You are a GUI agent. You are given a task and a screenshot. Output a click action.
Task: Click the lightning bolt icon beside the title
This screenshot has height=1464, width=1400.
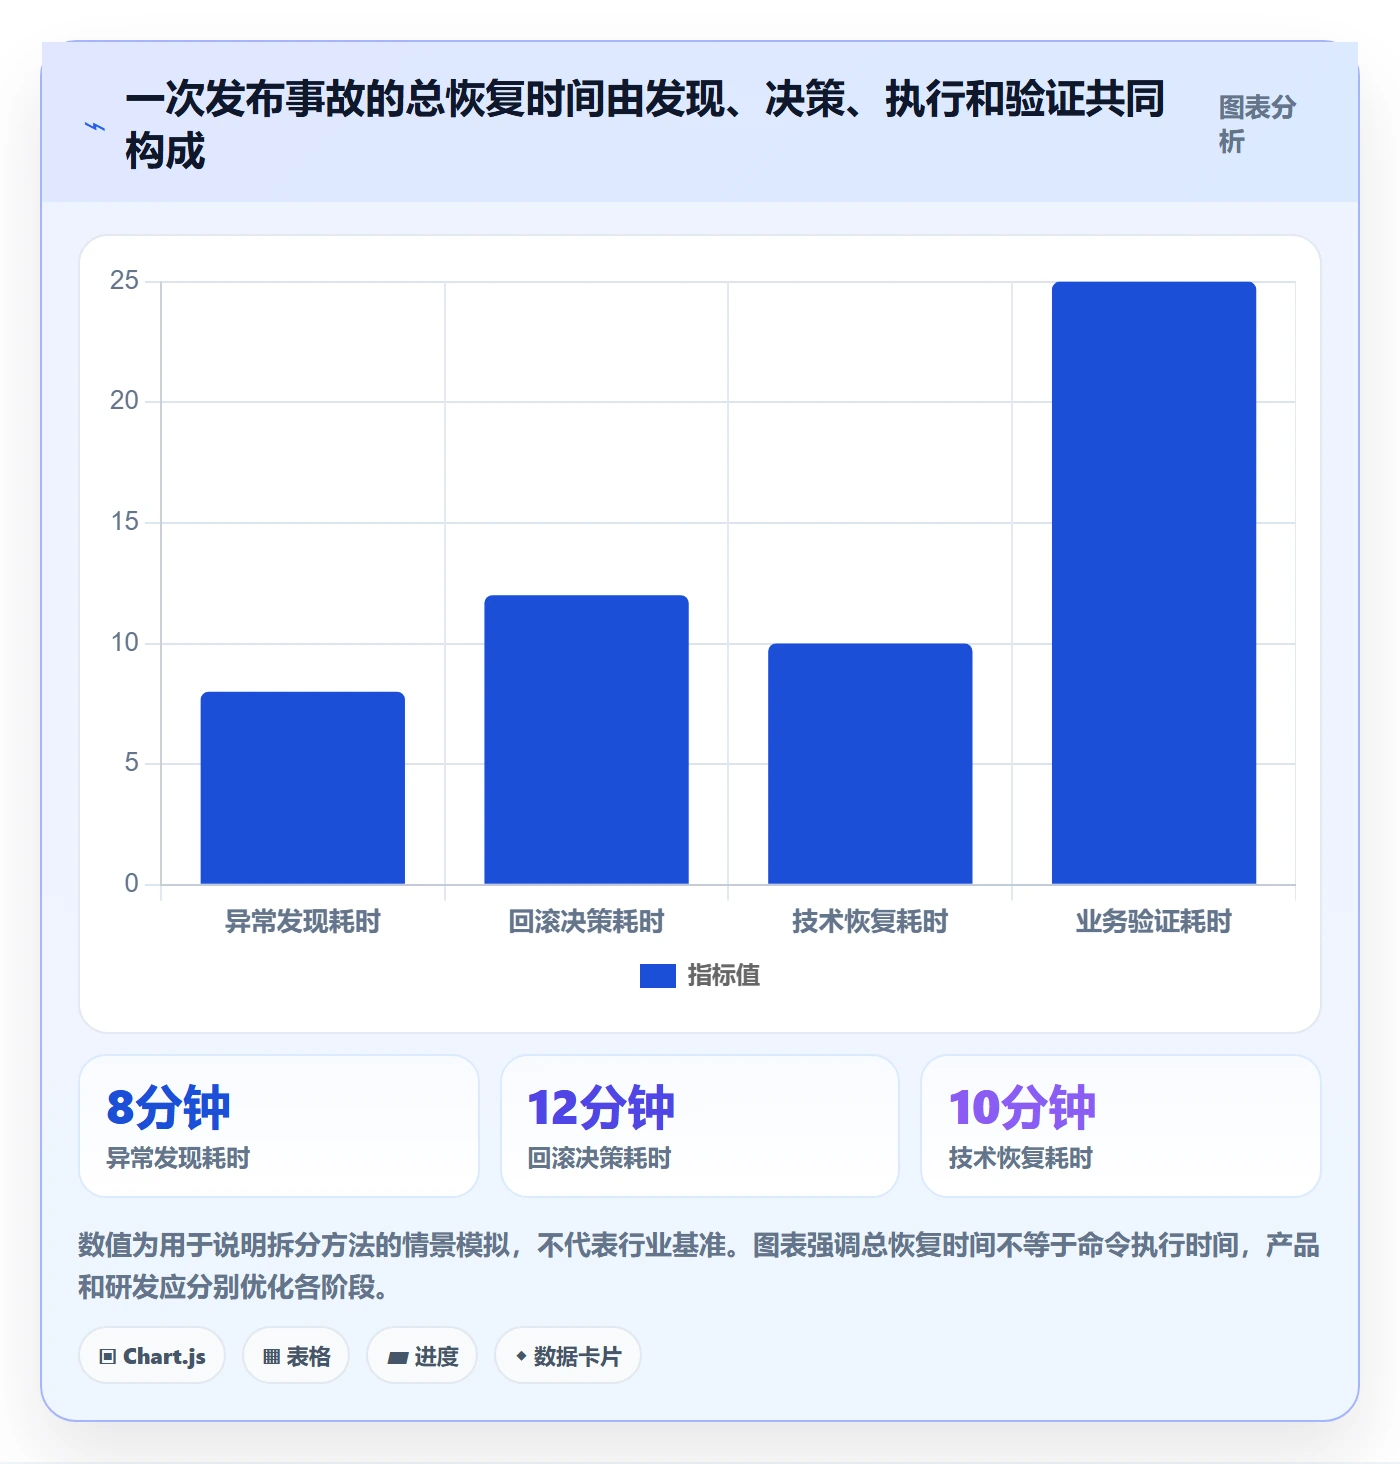click(95, 127)
